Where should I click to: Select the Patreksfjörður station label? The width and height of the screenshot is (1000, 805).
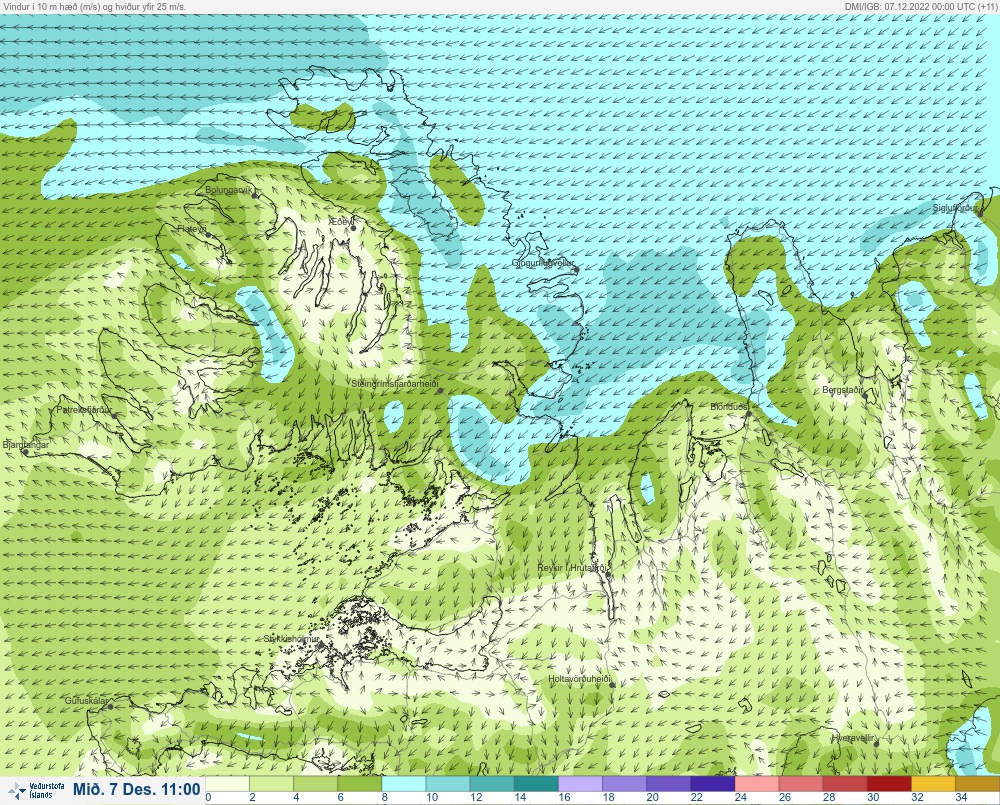coord(84,410)
